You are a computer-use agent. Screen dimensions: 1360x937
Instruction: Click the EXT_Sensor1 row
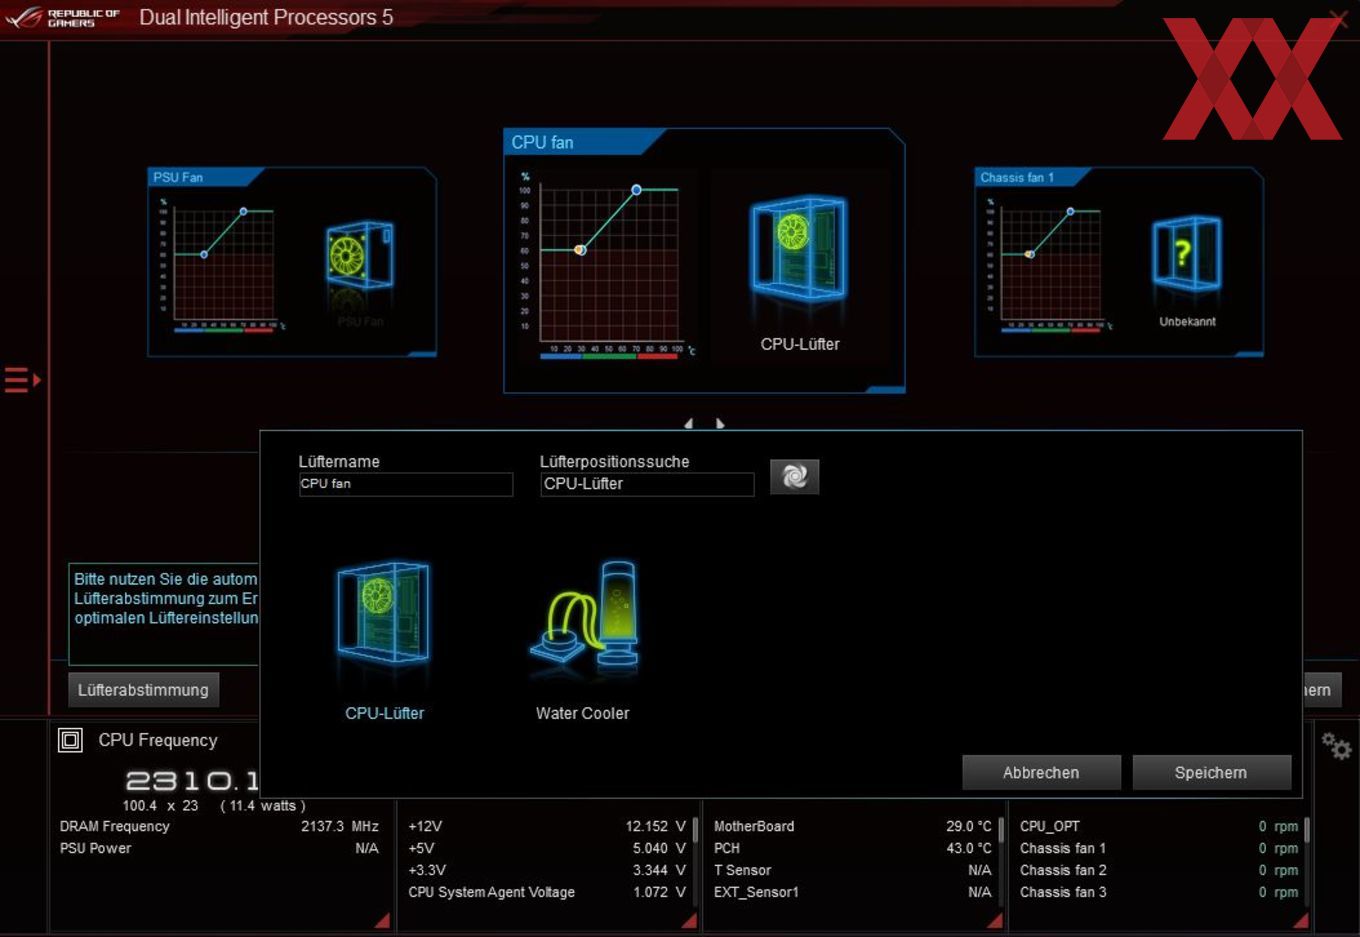click(x=852, y=892)
